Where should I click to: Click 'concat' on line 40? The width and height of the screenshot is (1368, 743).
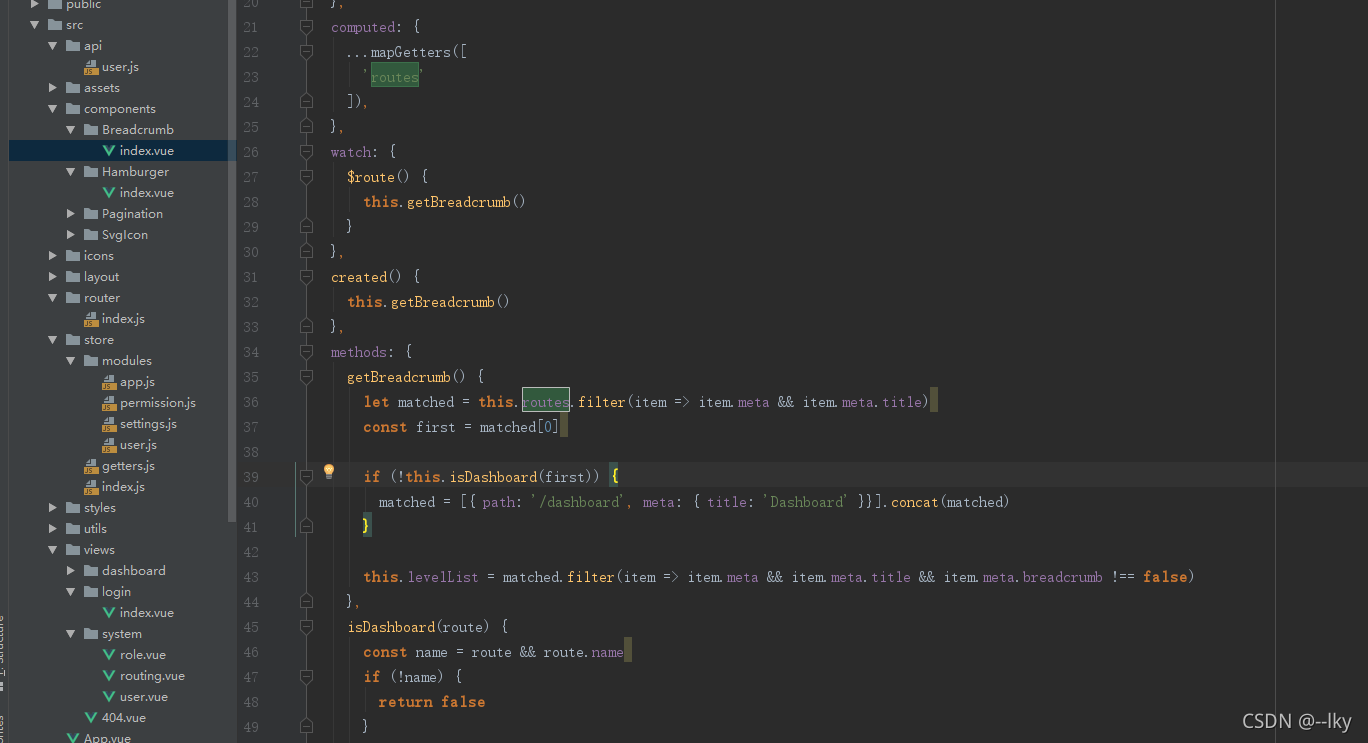point(914,502)
